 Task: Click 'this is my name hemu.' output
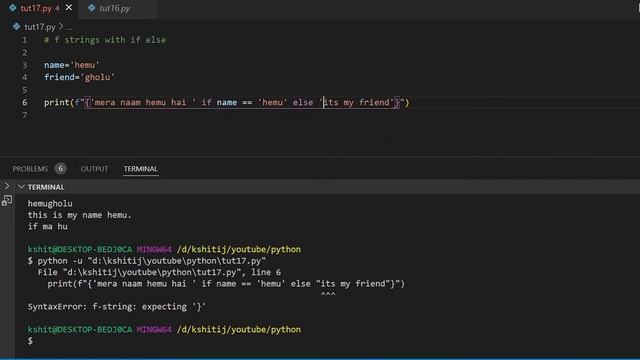80,215
